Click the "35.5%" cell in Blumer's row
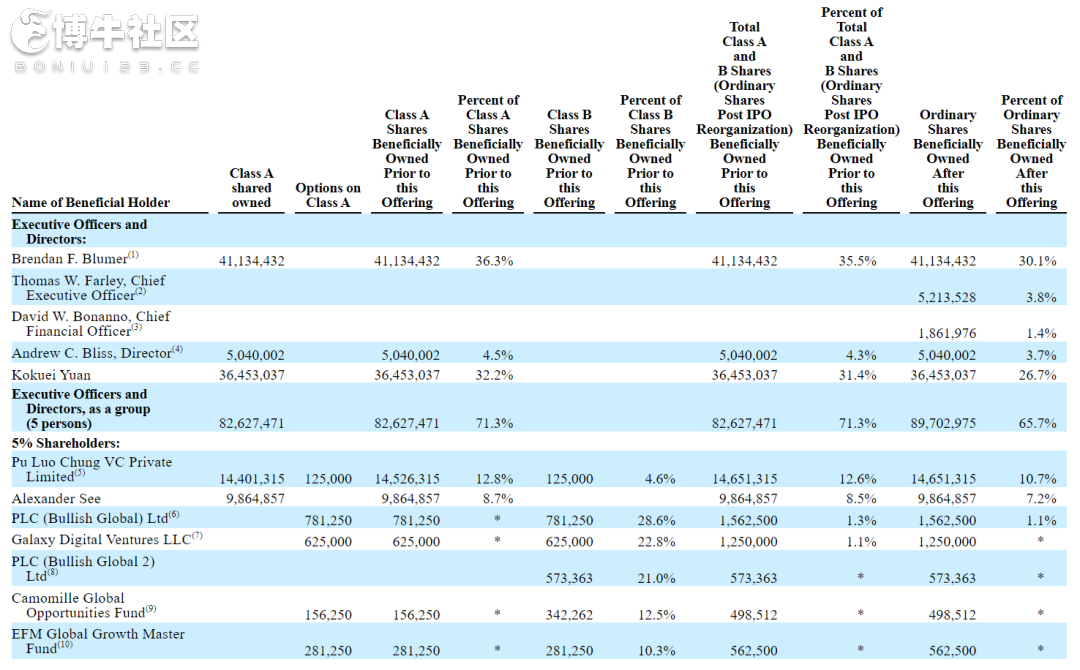The width and height of the screenshot is (1080, 670). click(858, 261)
